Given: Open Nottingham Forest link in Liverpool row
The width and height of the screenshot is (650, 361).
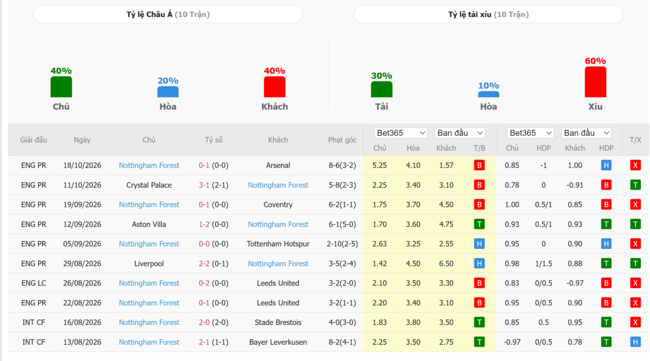Looking at the screenshot, I should tap(278, 264).
